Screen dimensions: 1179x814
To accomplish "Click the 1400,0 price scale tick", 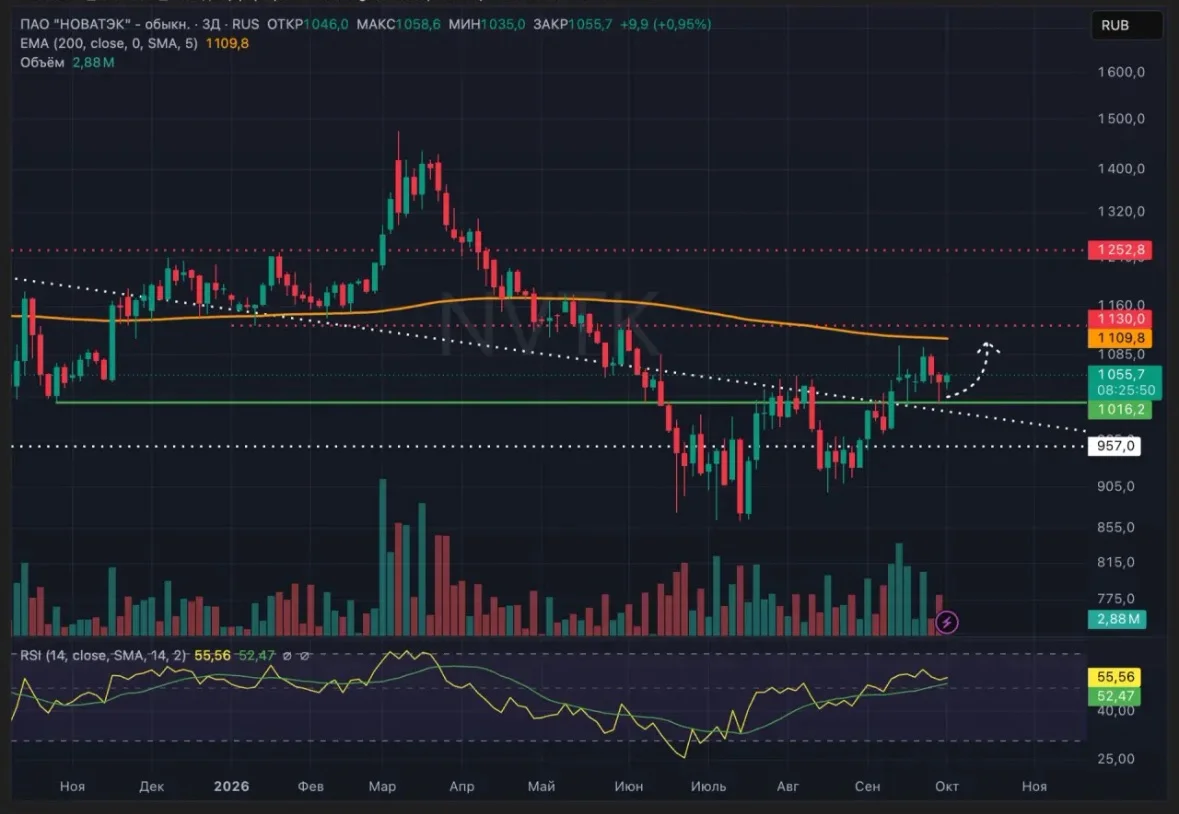I will coord(1120,168).
